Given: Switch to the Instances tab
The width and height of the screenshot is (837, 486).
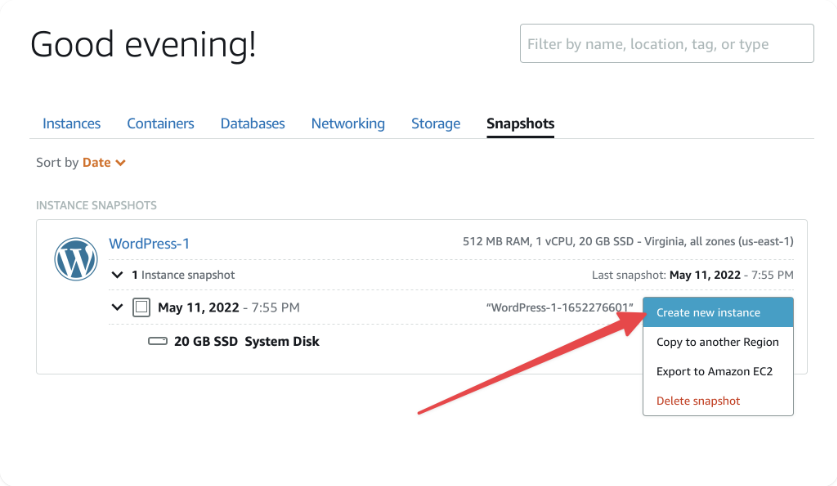Looking at the screenshot, I should pyautogui.click(x=72, y=123).
